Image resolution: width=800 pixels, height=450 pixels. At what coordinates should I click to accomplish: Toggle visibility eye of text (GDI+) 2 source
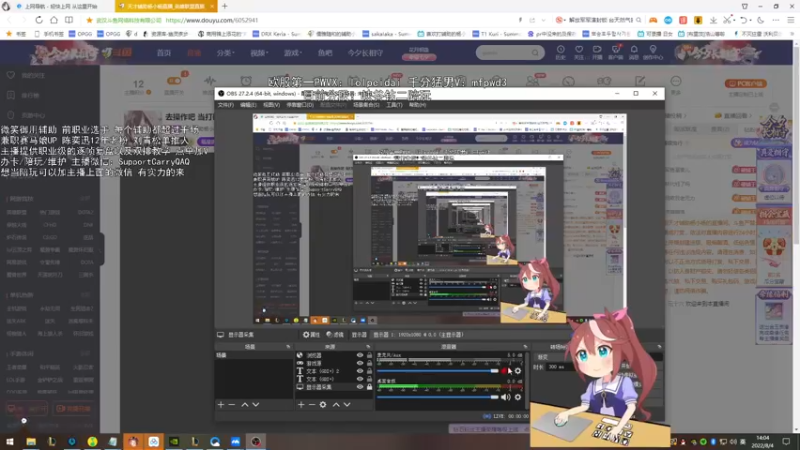point(360,371)
